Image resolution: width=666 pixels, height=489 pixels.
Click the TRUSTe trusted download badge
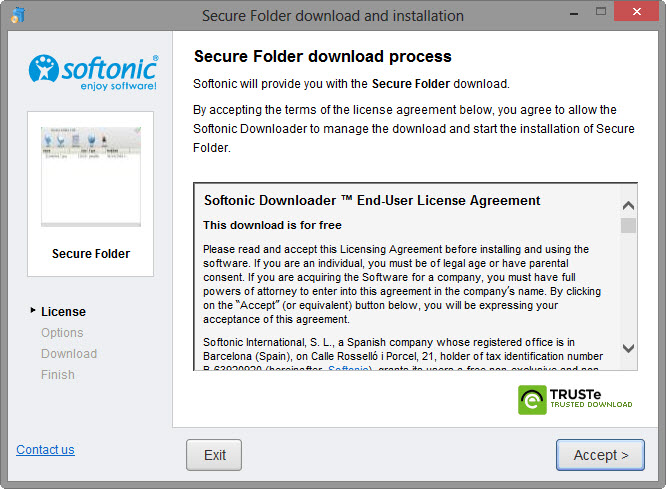[575, 399]
